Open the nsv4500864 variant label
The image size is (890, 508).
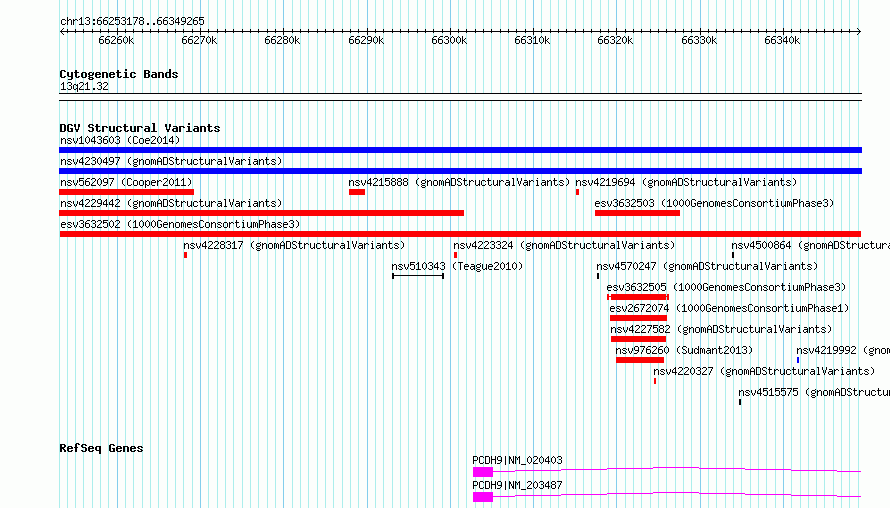pos(810,245)
